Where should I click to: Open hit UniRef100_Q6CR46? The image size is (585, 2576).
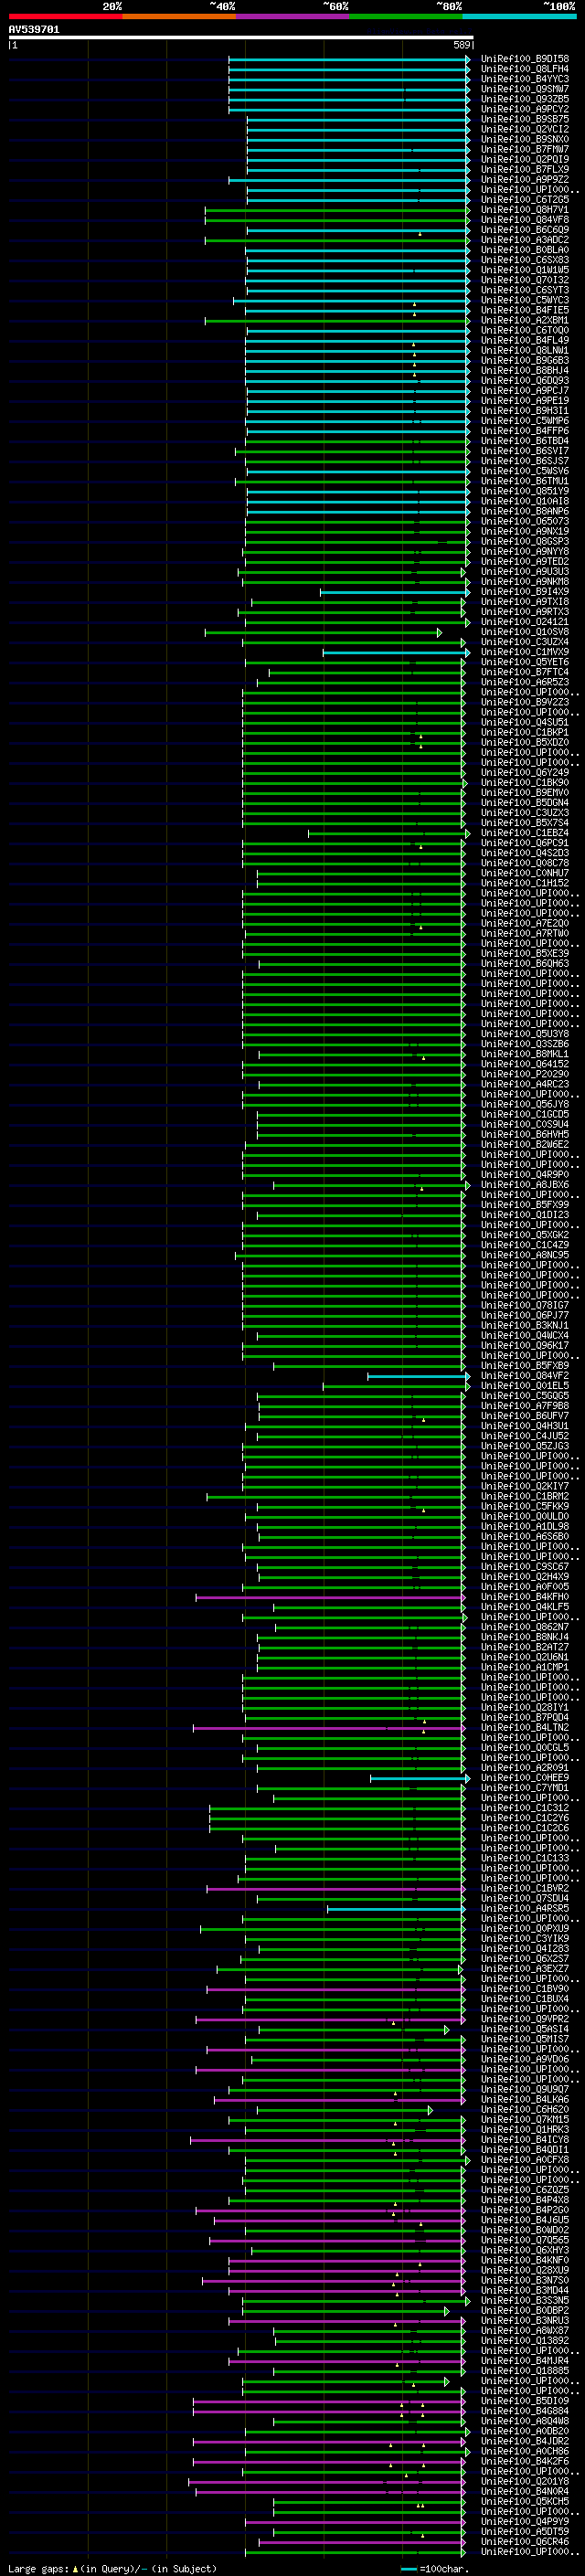(525, 2542)
